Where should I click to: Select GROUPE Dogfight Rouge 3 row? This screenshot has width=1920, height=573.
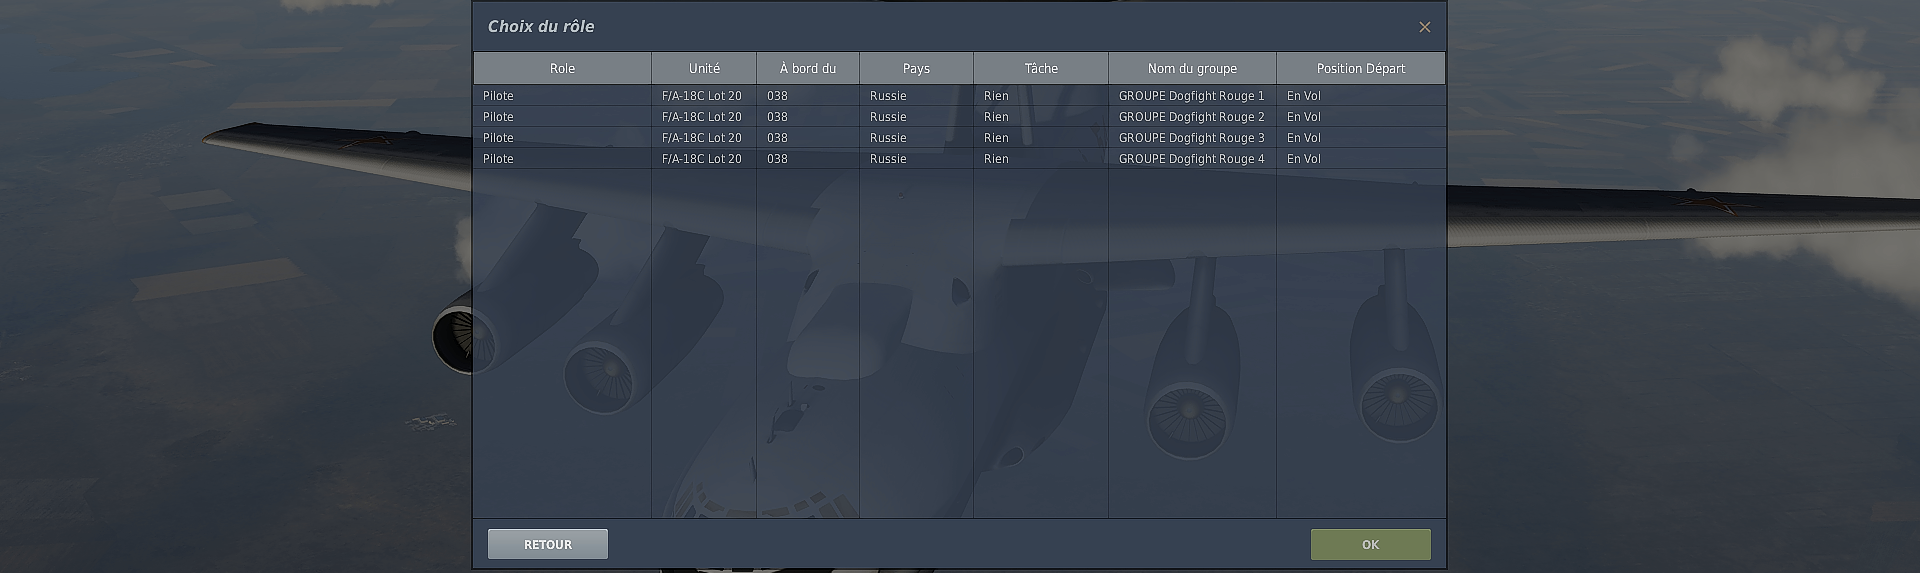coord(959,138)
